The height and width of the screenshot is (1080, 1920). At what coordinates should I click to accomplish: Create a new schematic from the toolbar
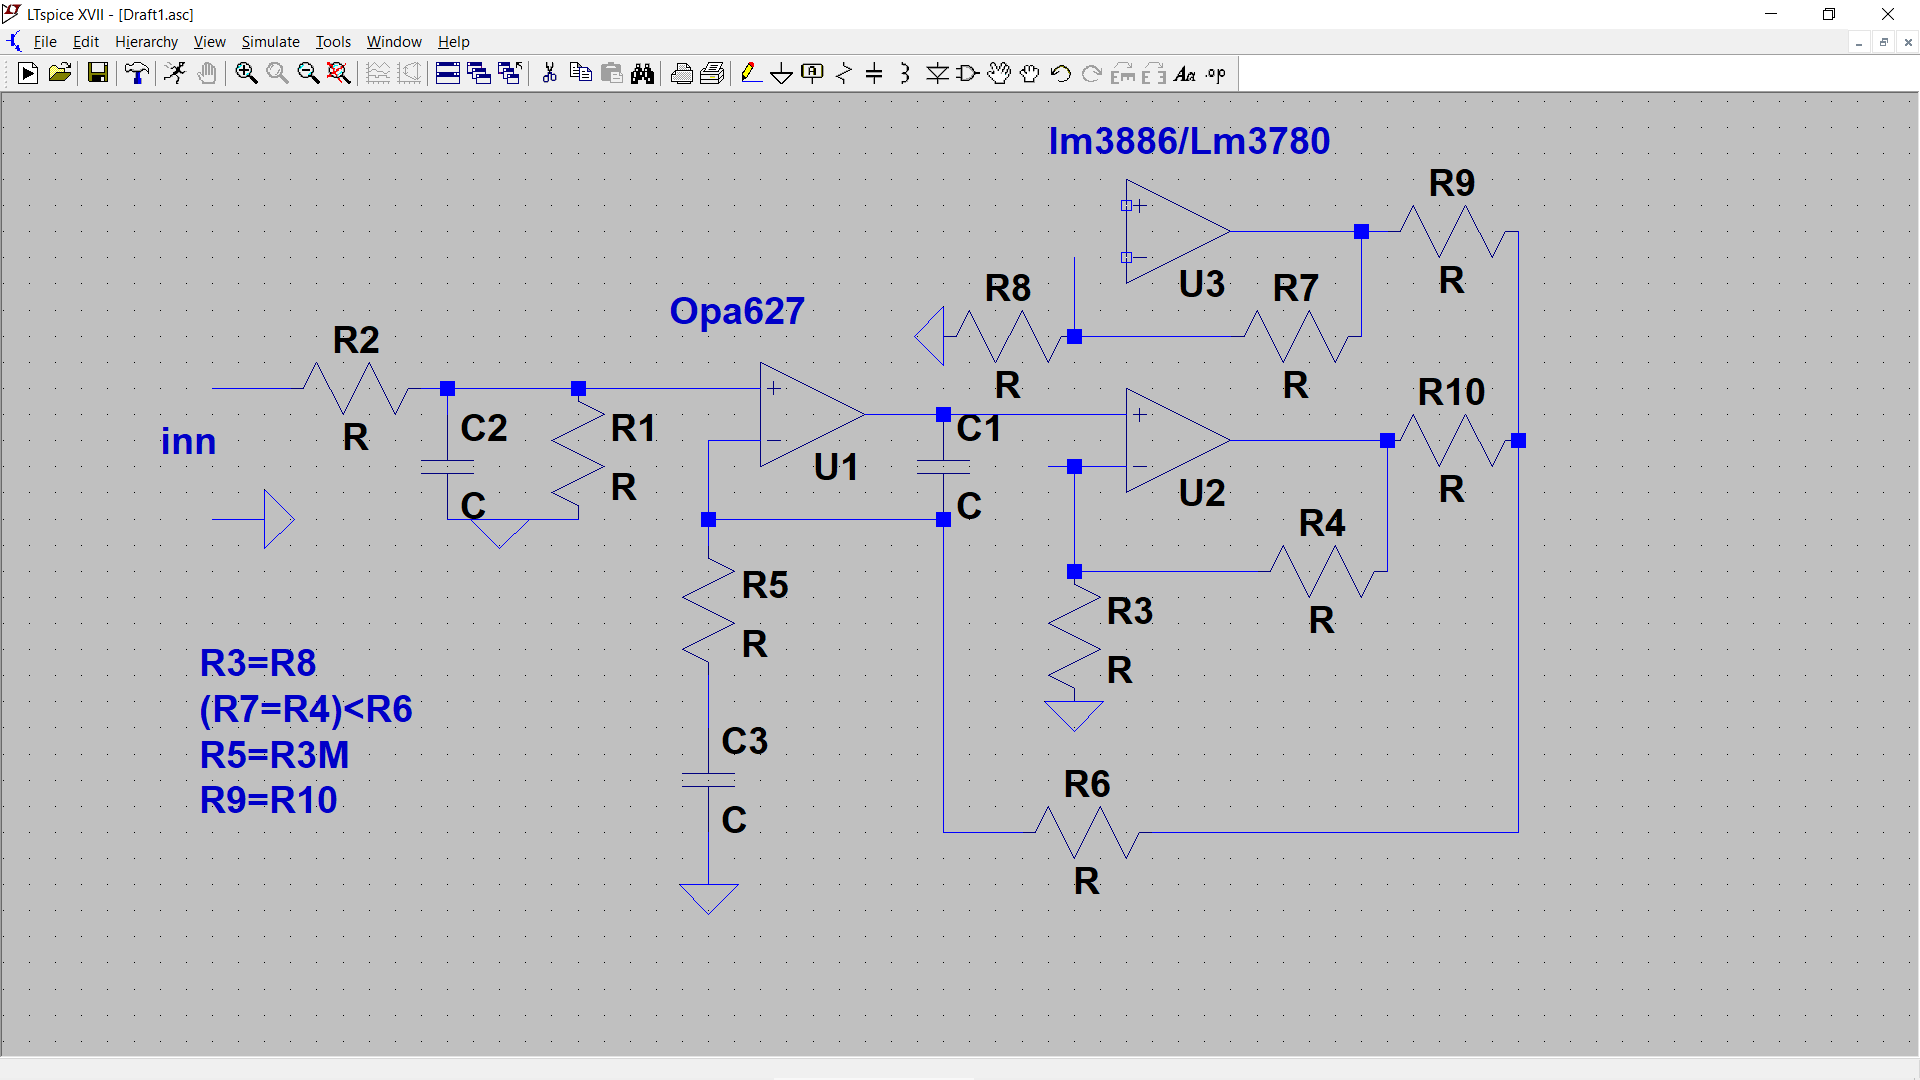(x=28, y=73)
